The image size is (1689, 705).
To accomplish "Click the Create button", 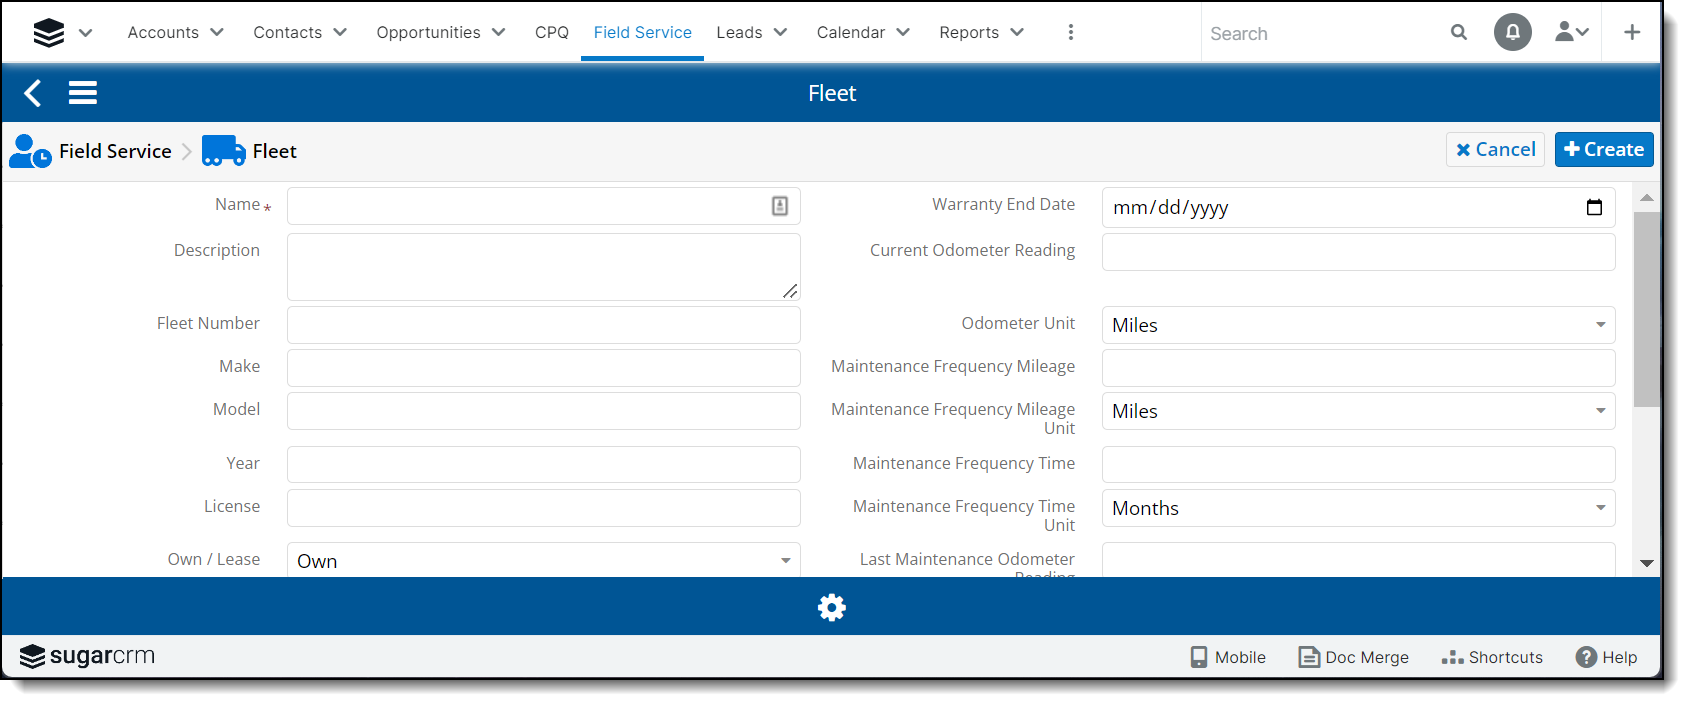I will [1604, 149].
